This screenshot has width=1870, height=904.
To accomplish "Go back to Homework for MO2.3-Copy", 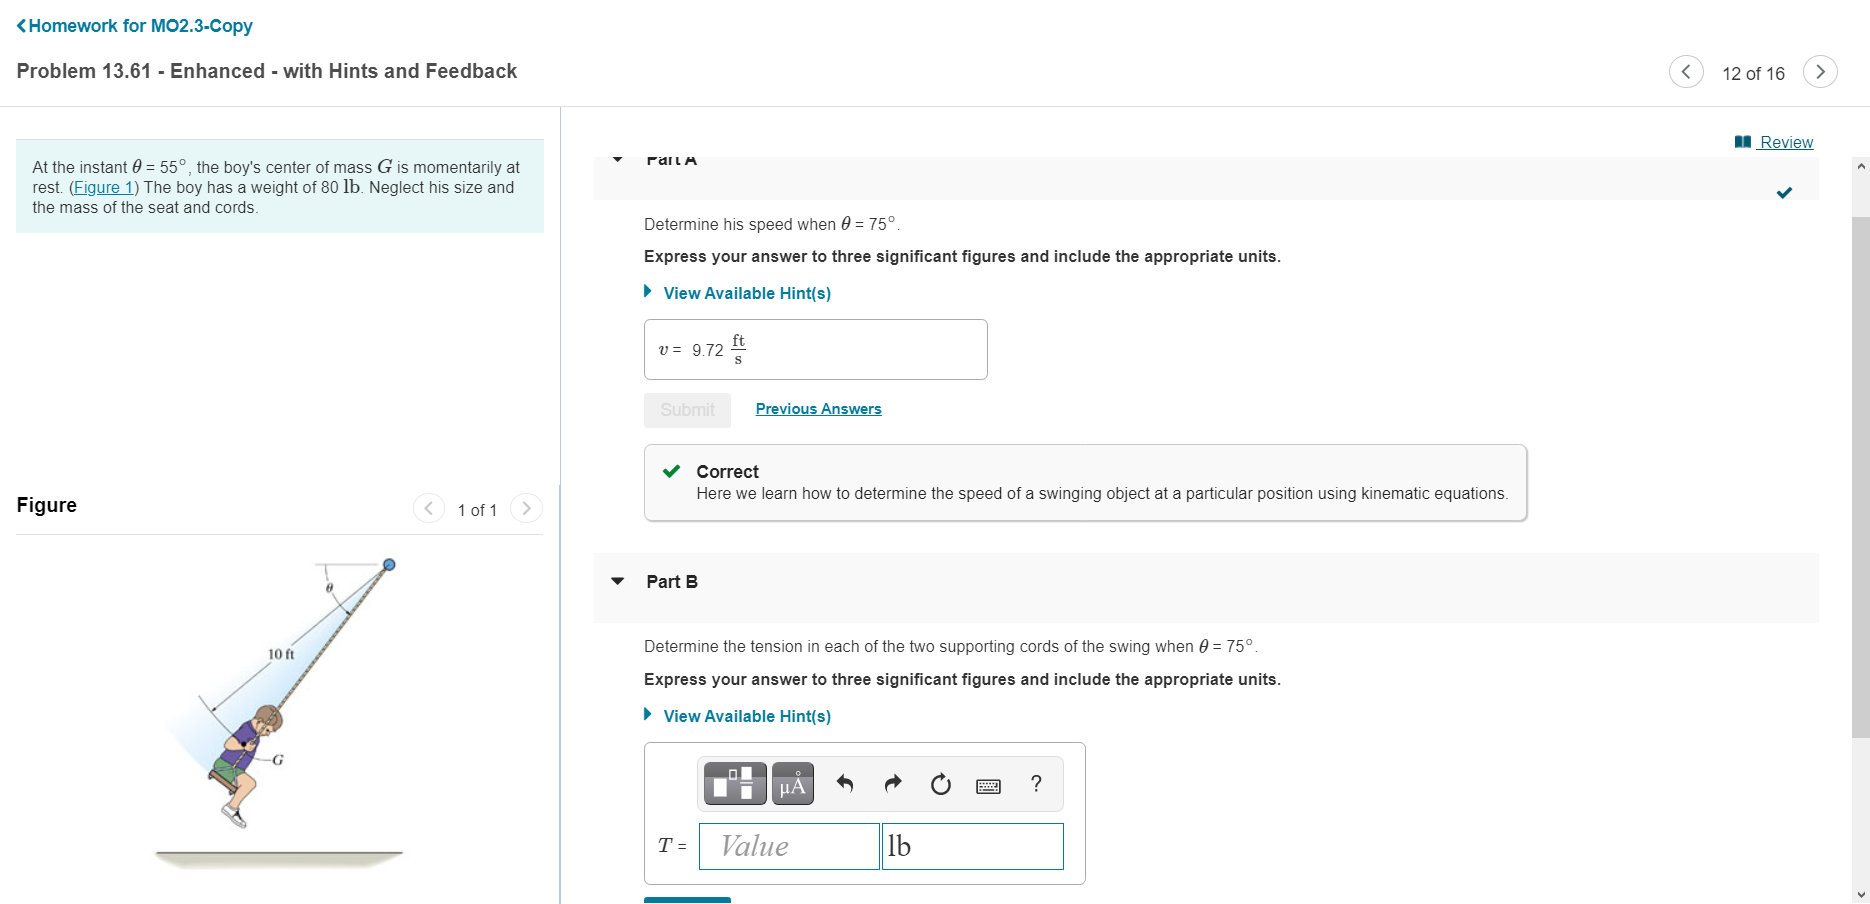I will (x=135, y=26).
